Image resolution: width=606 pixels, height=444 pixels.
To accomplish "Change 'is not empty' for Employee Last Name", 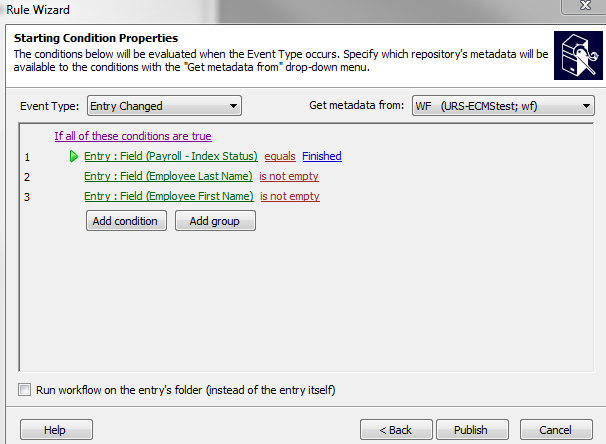I will click(x=289, y=176).
